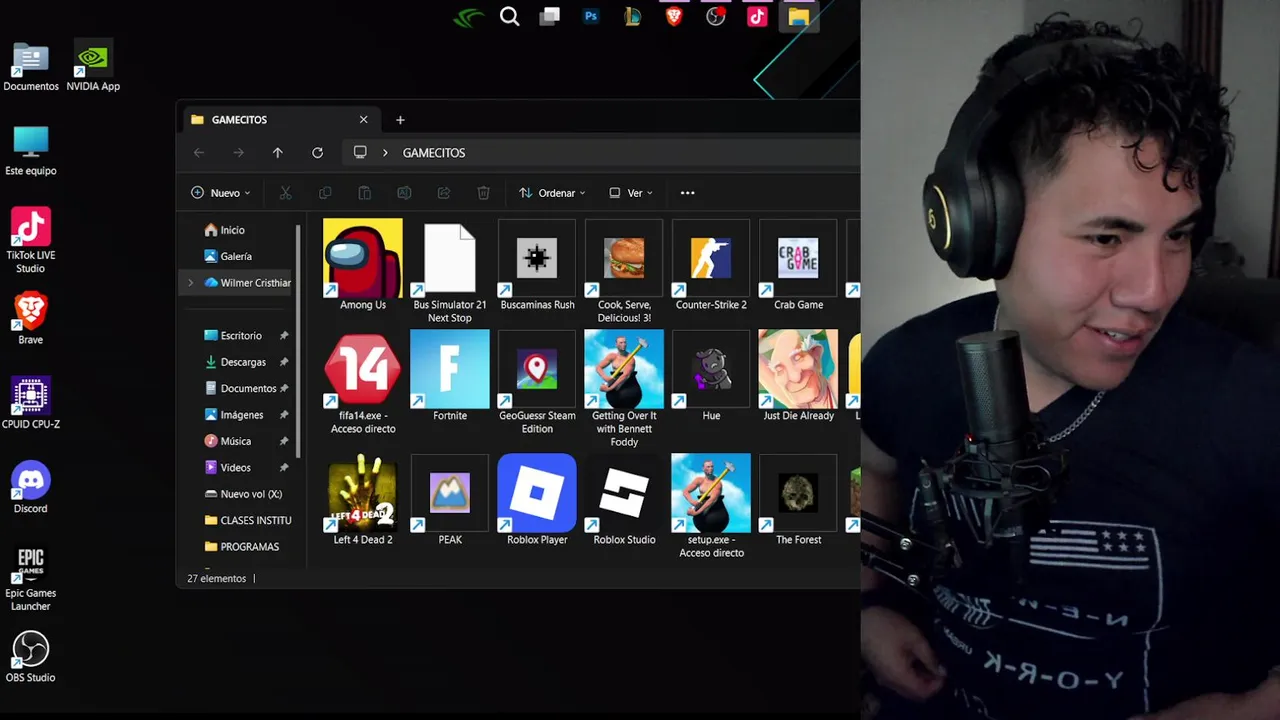The height and width of the screenshot is (720, 1280).
Task: Select the Hue game shortcut
Action: [711, 376]
